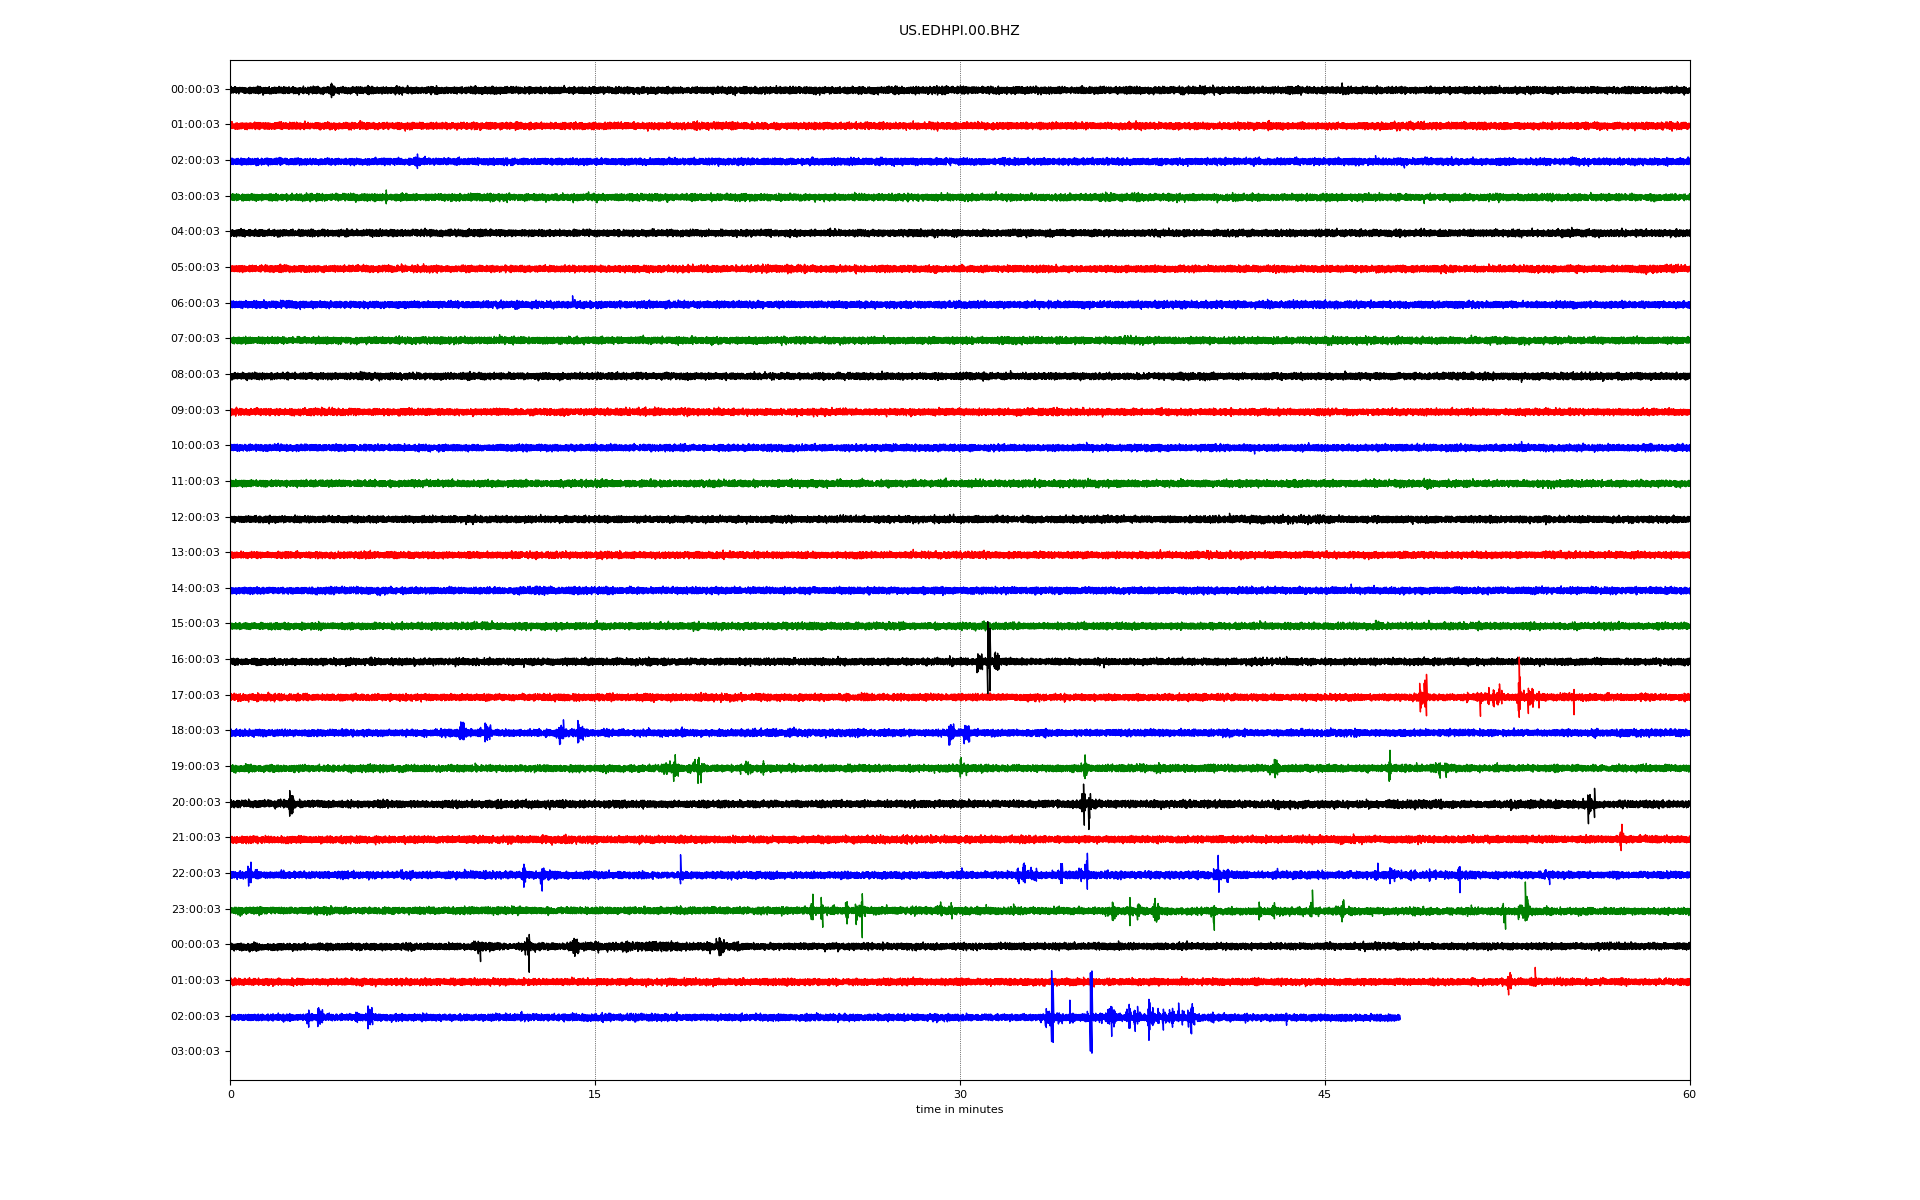This screenshot has width=1920, height=1200.
Task: Click the x-axis tick label 30
Action: pyautogui.click(x=960, y=1095)
